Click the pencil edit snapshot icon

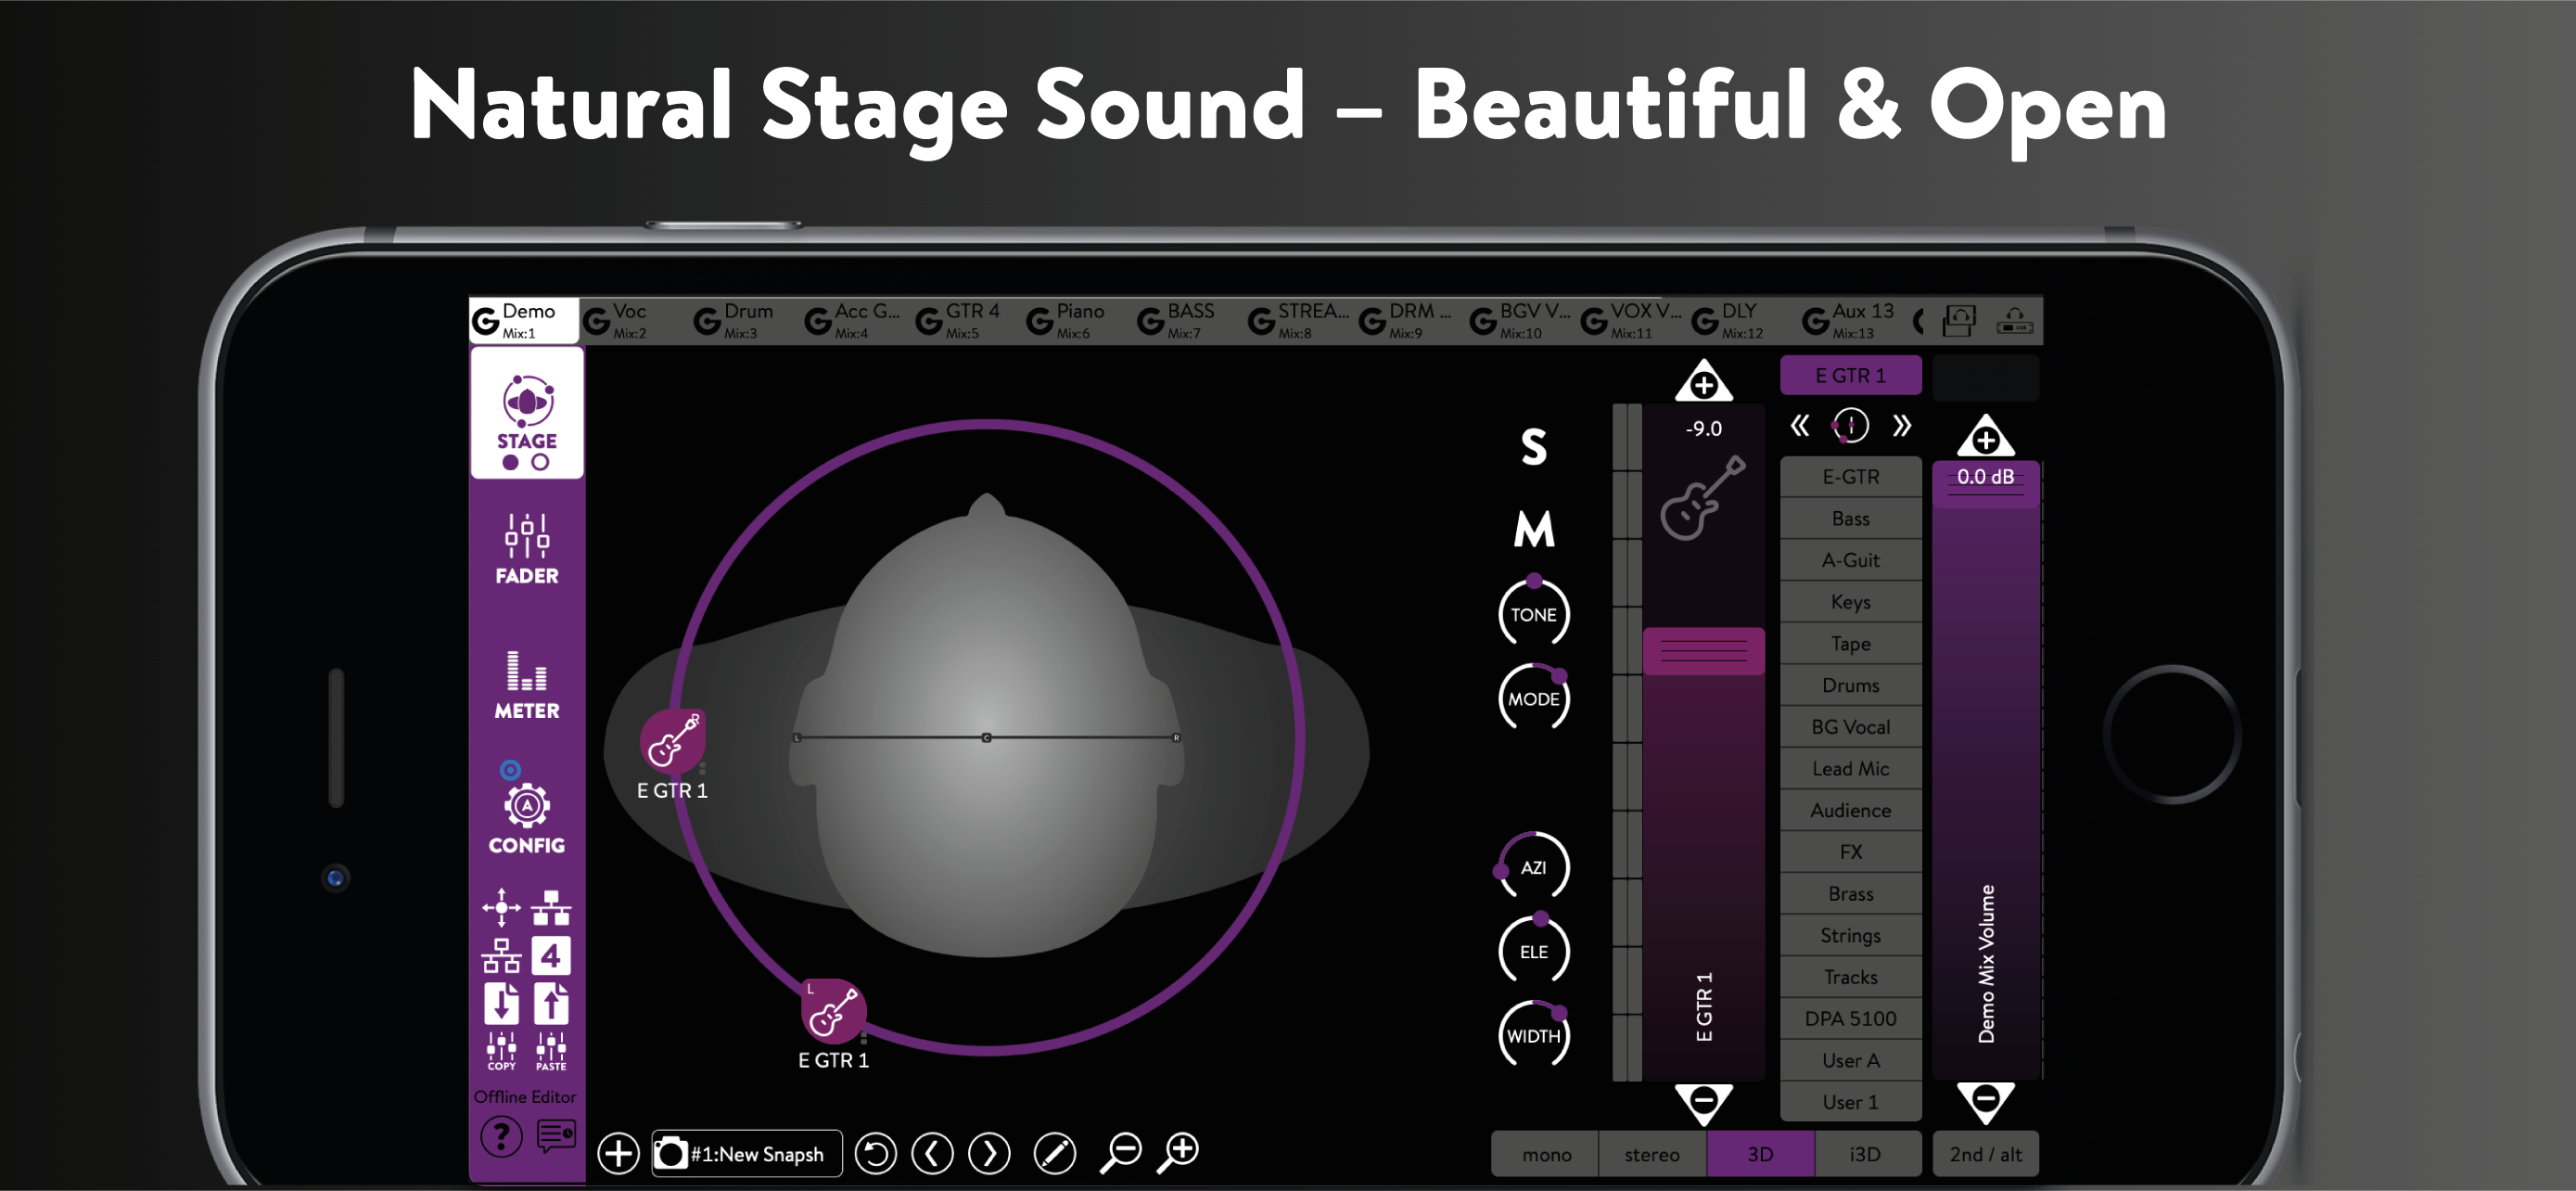[x=1054, y=1153]
